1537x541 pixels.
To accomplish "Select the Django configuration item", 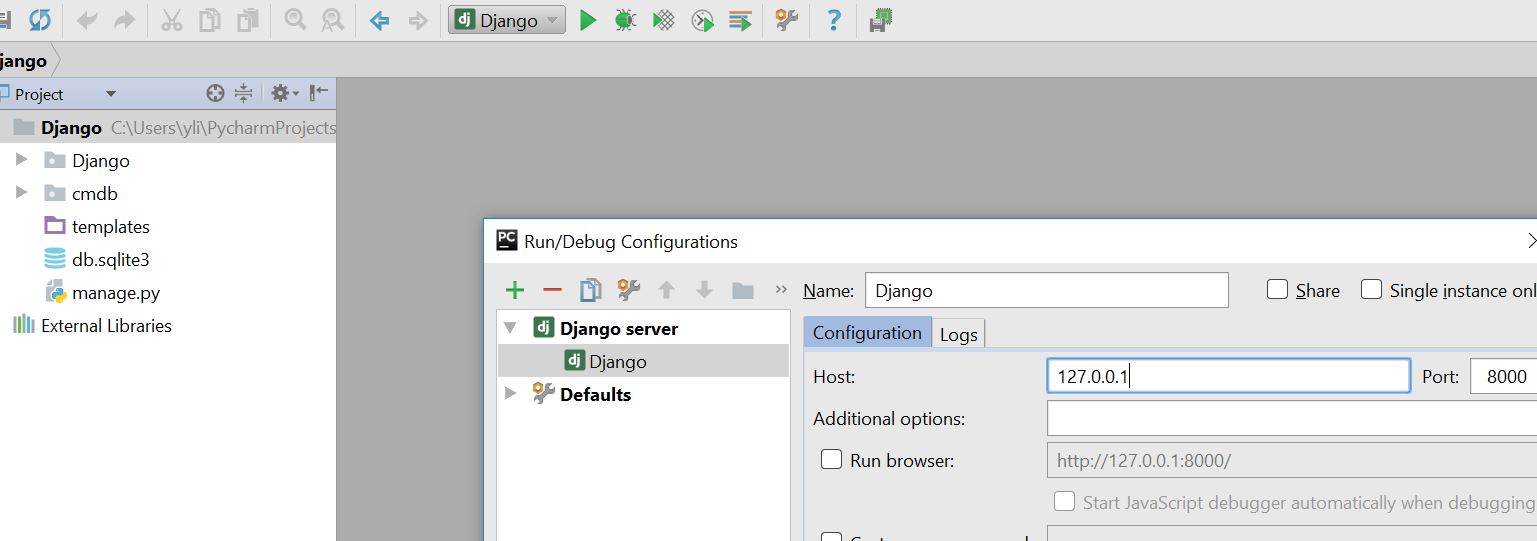I will (643, 361).
